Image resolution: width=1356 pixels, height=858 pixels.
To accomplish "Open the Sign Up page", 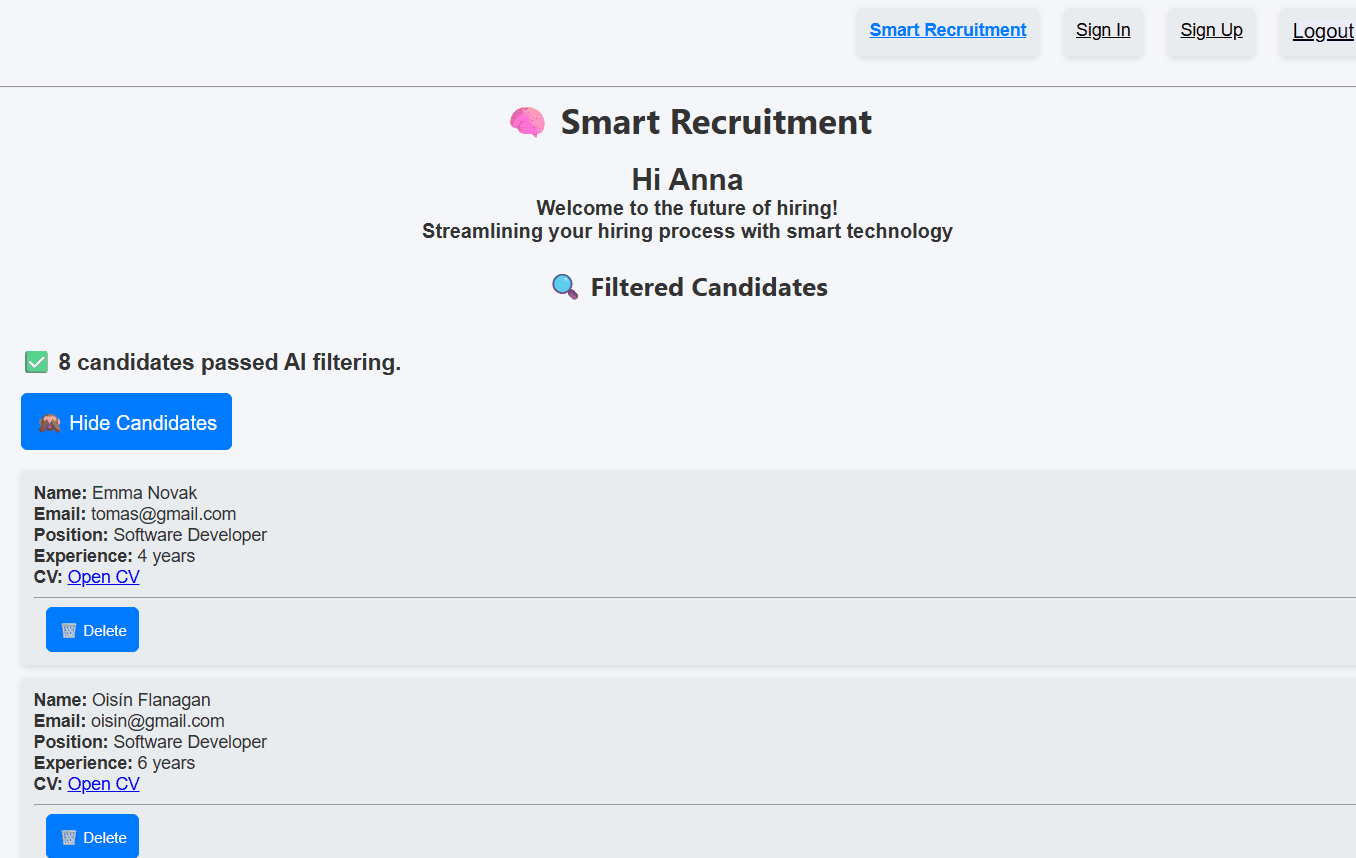I will coord(1211,30).
